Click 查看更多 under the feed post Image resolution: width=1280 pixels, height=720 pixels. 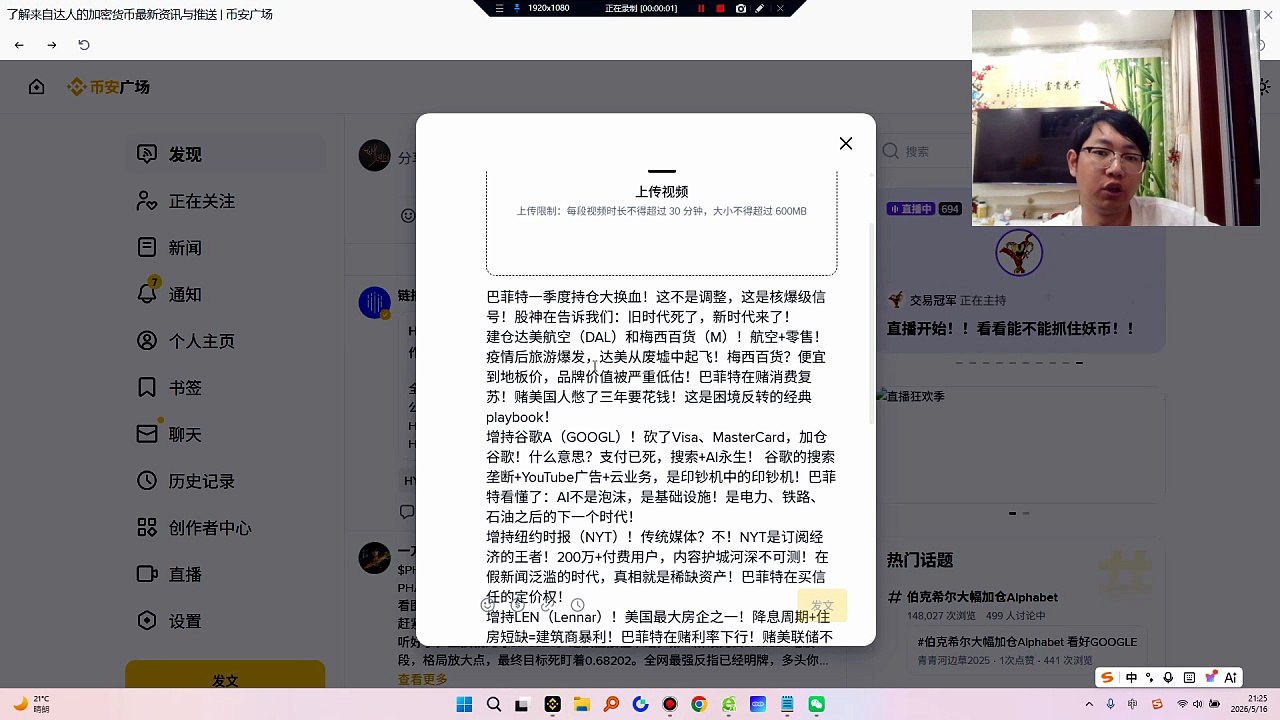click(423, 679)
